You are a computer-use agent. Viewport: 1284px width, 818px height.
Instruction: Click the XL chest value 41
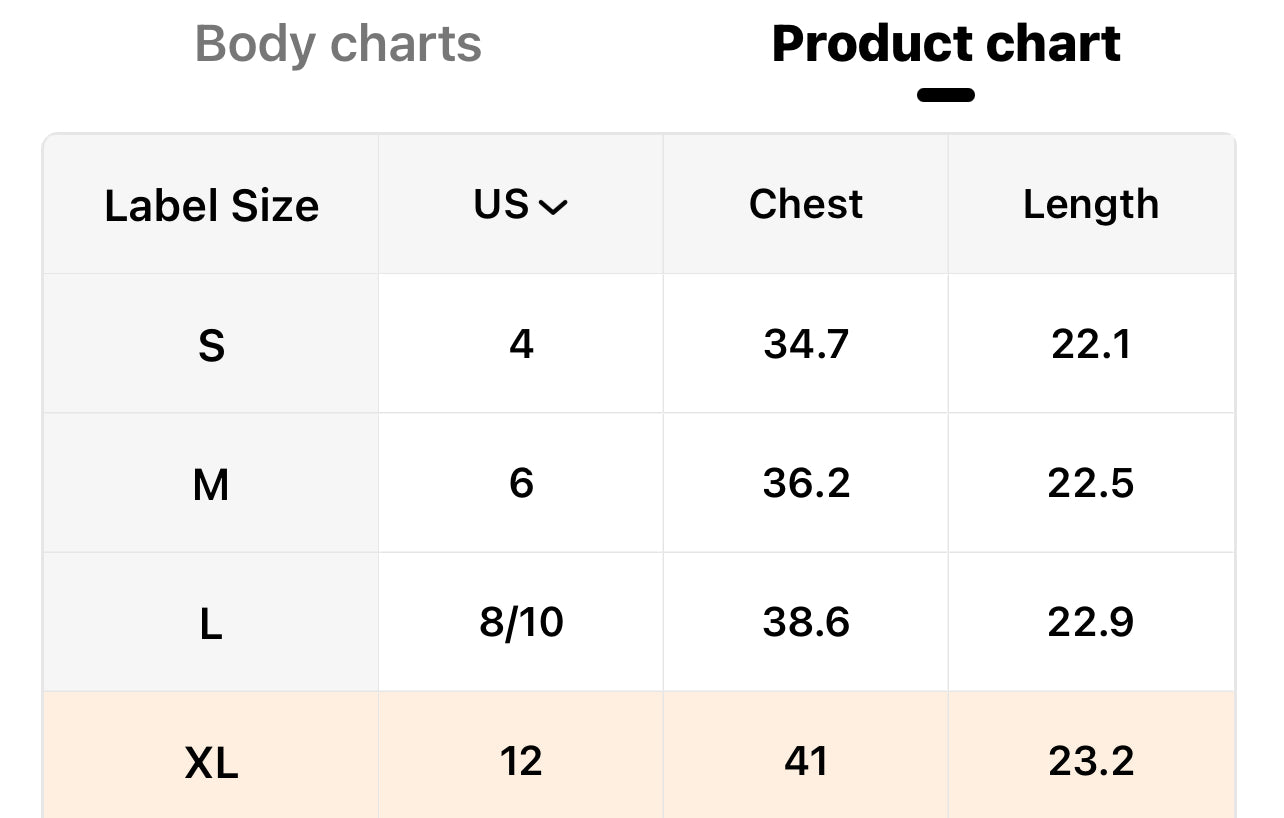805,762
